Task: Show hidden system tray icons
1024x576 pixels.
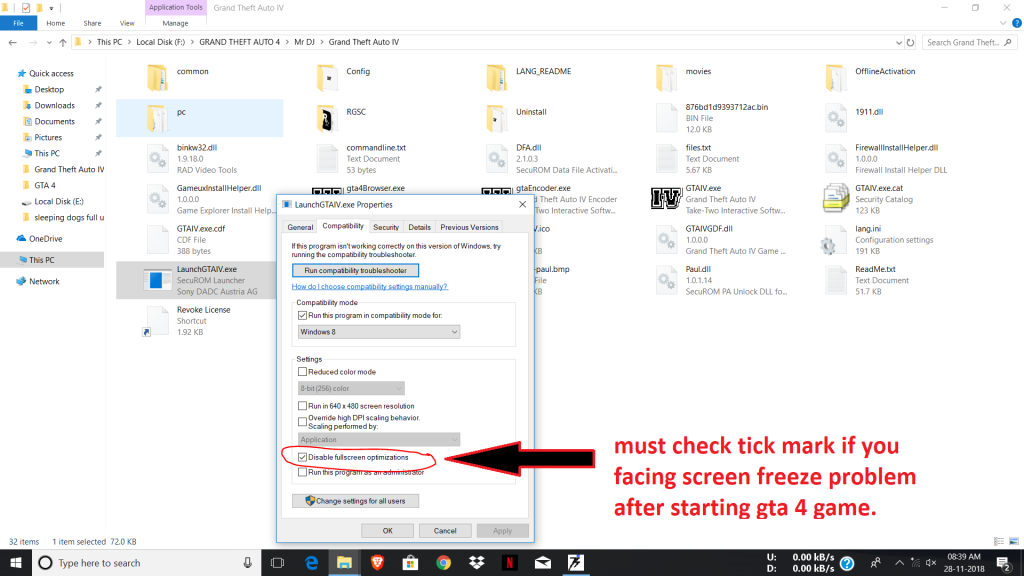Action: pyautogui.click(x=899, y=562)
